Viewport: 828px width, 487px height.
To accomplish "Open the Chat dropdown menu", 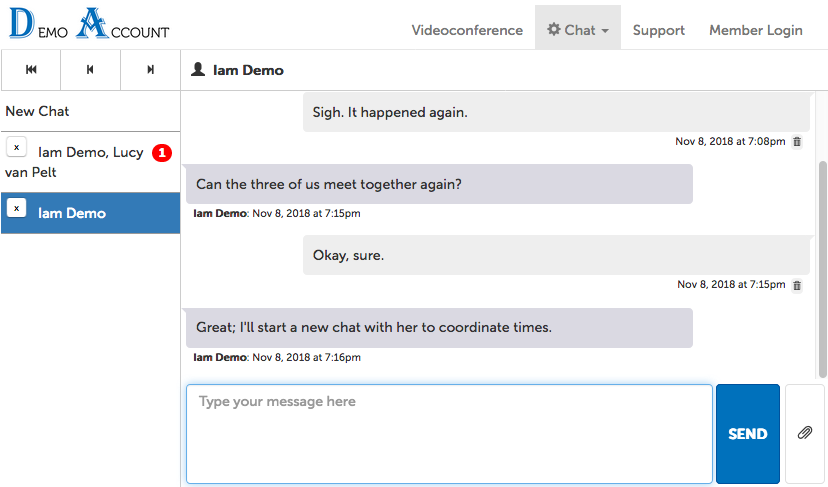I will coord(578,30).
